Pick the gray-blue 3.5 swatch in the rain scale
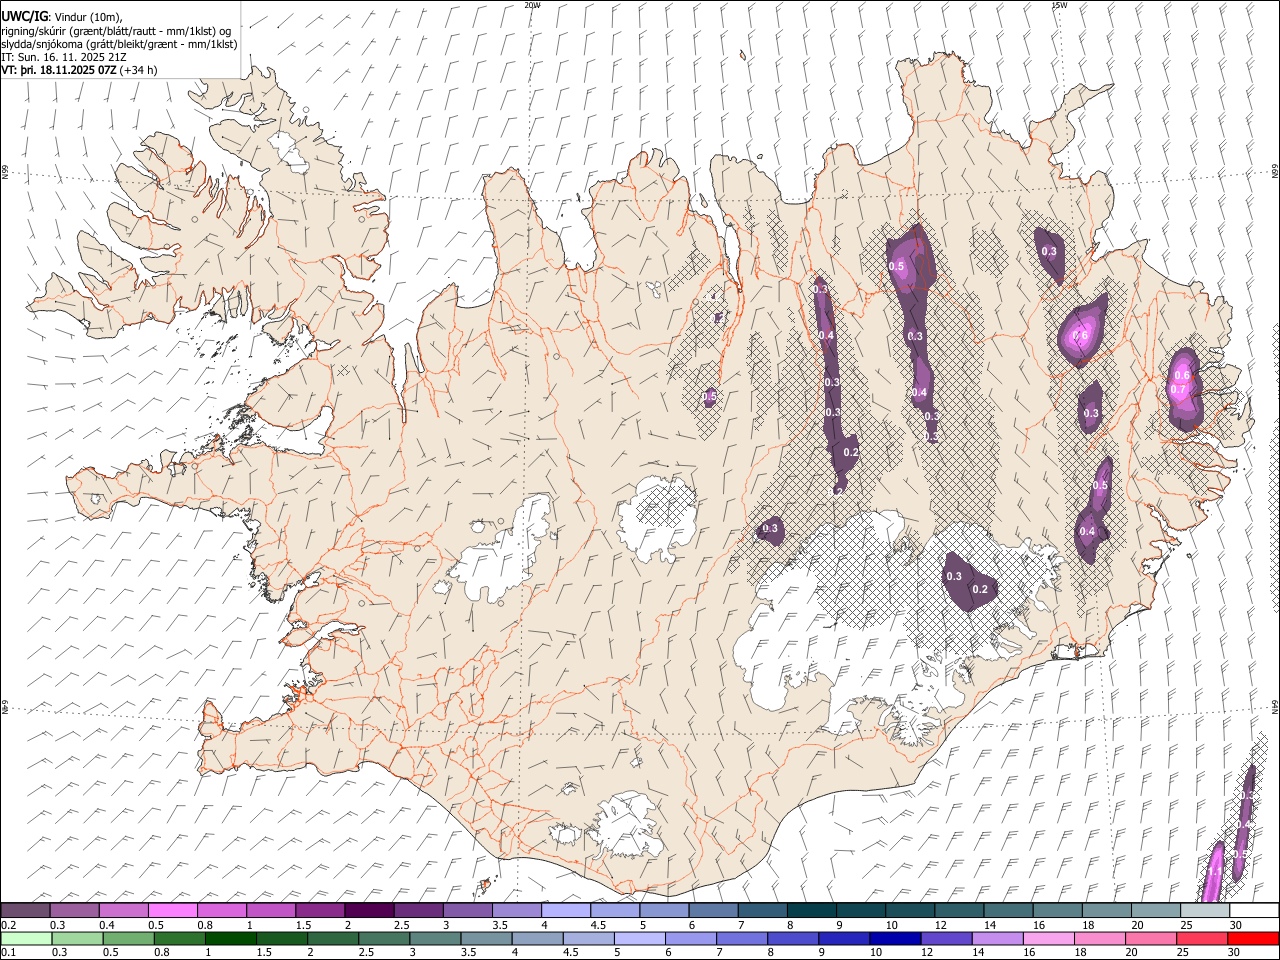 [x=485, y=939]
